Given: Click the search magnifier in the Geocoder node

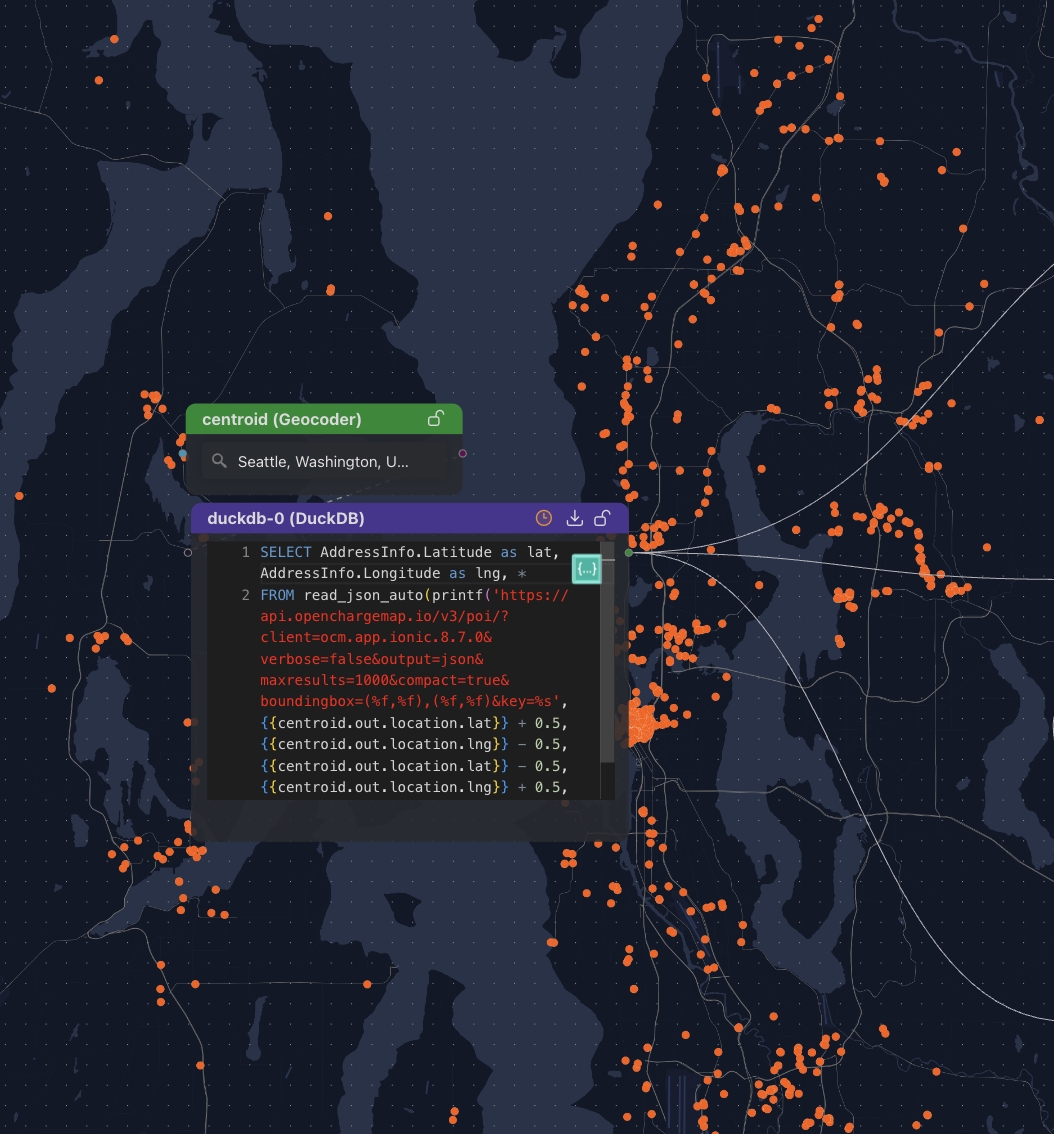Looking at the screenshot, I should 219,461.
